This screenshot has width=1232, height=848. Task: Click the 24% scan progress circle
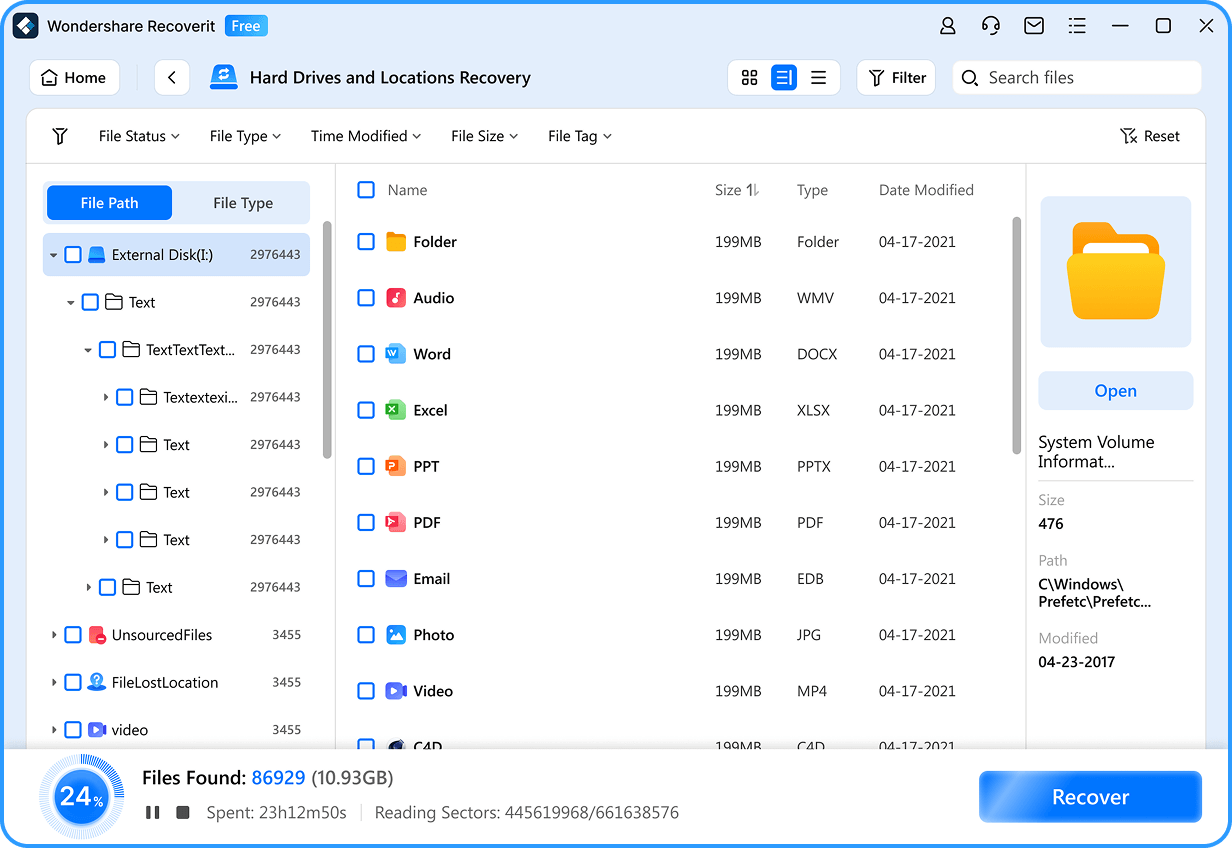pyautogui.click(x=82, y=797)
